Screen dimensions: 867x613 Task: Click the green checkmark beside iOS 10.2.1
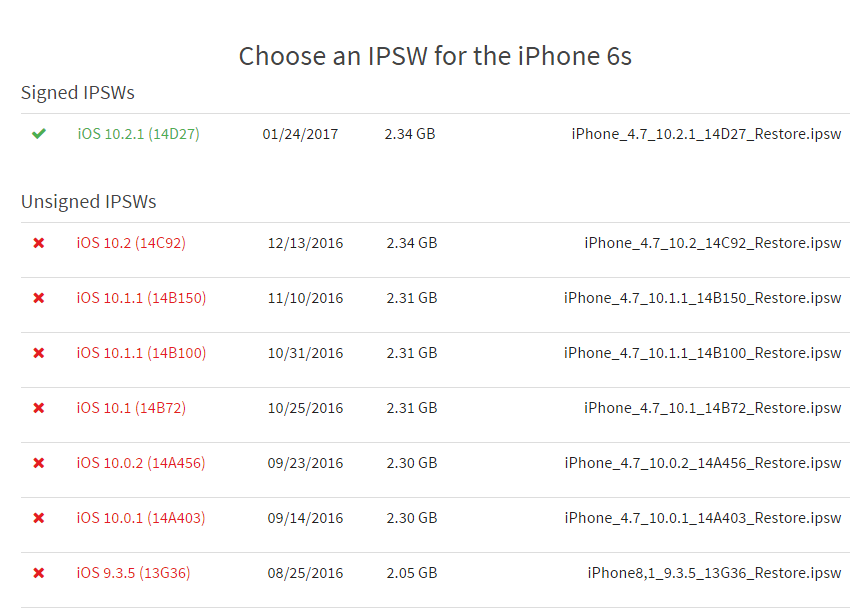click(39, 134)
